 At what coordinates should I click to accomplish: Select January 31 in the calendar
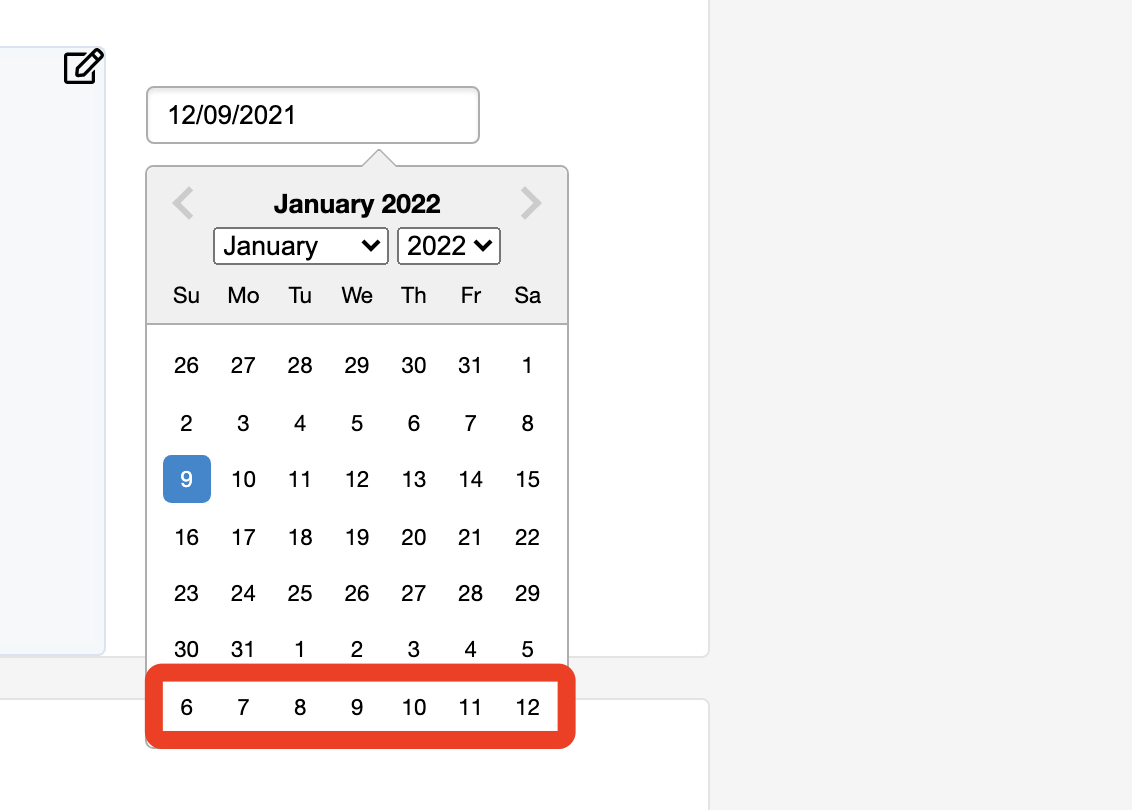(x=242, y=649)
